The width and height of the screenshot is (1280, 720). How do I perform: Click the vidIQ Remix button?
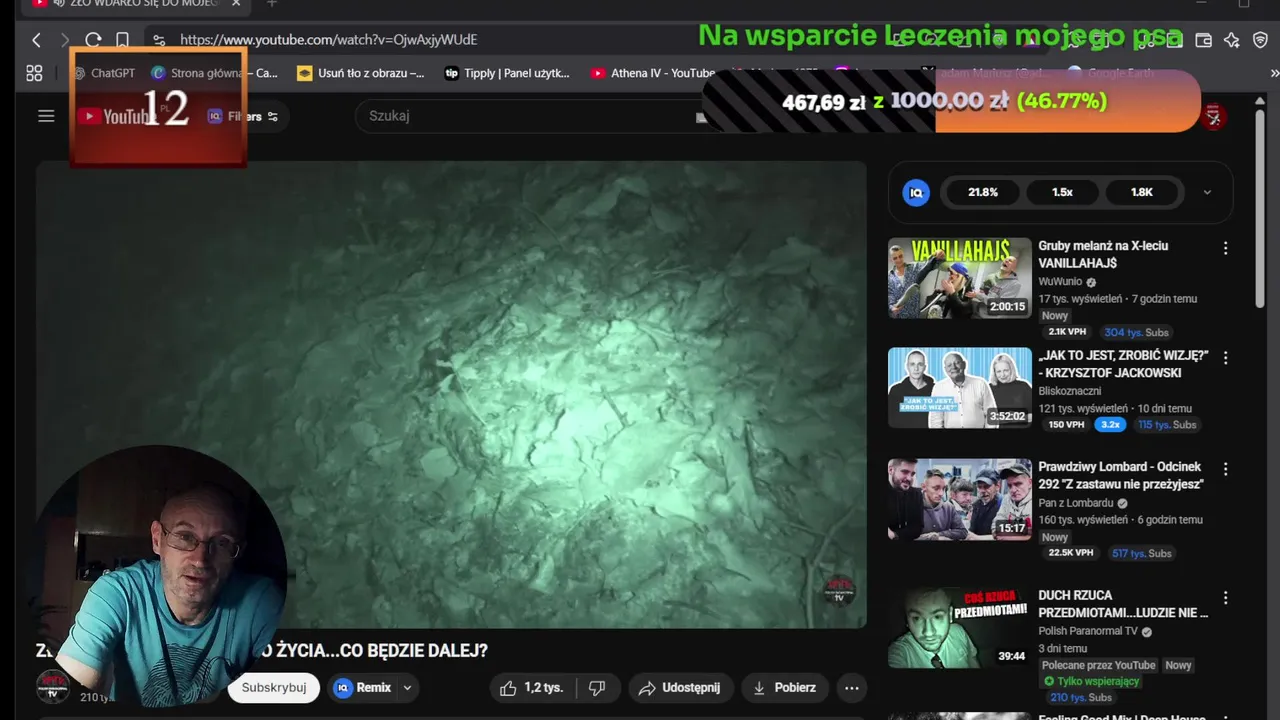point(363,688)
